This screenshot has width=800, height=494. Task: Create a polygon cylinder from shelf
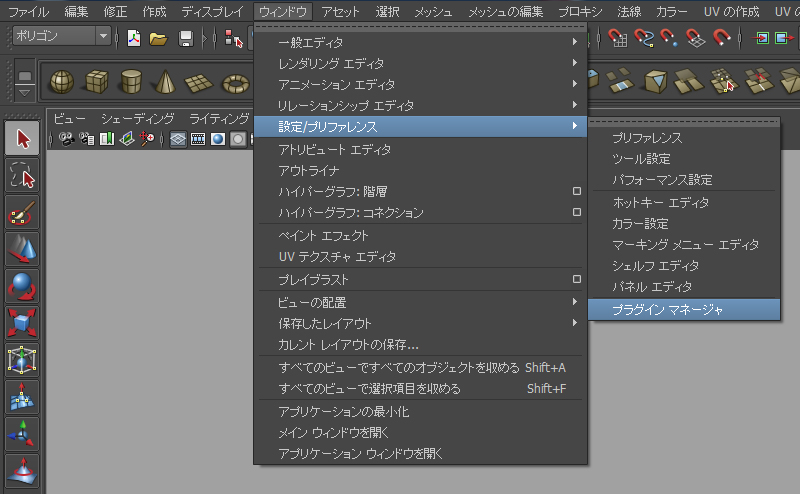[x=131, y=82]
